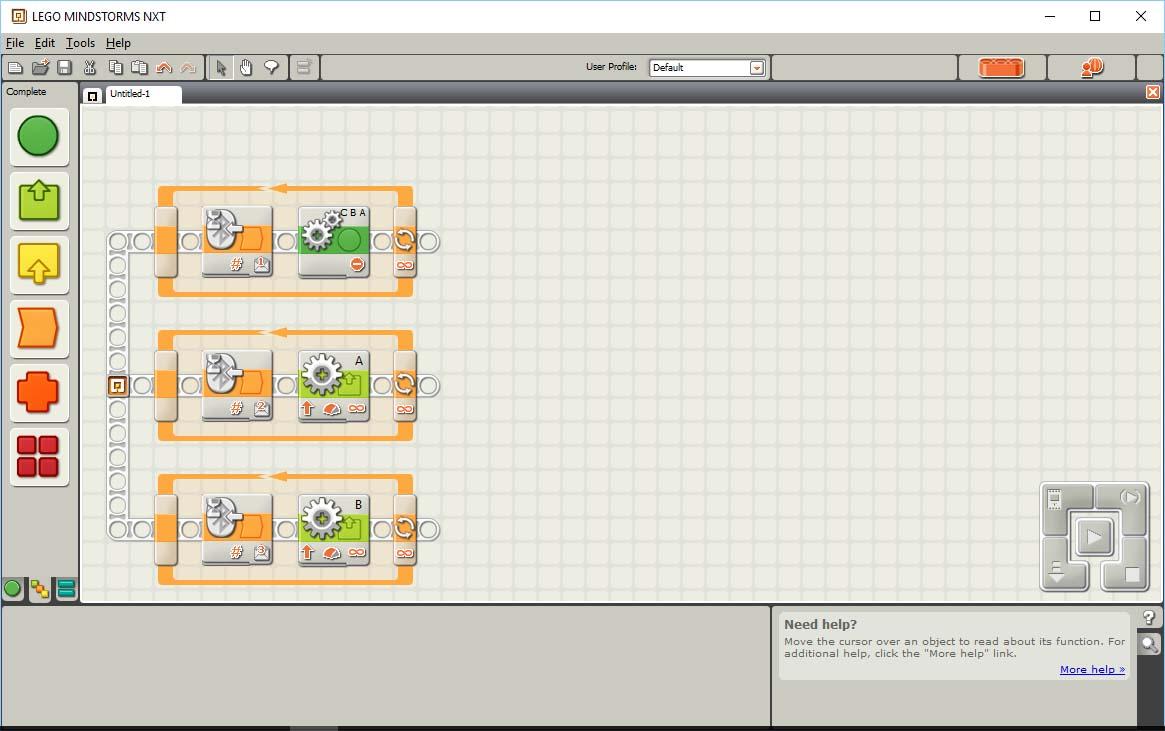Click the bottom loop's repeat arrows end
Screen dimensions: 1165x731
click(405, 530)
